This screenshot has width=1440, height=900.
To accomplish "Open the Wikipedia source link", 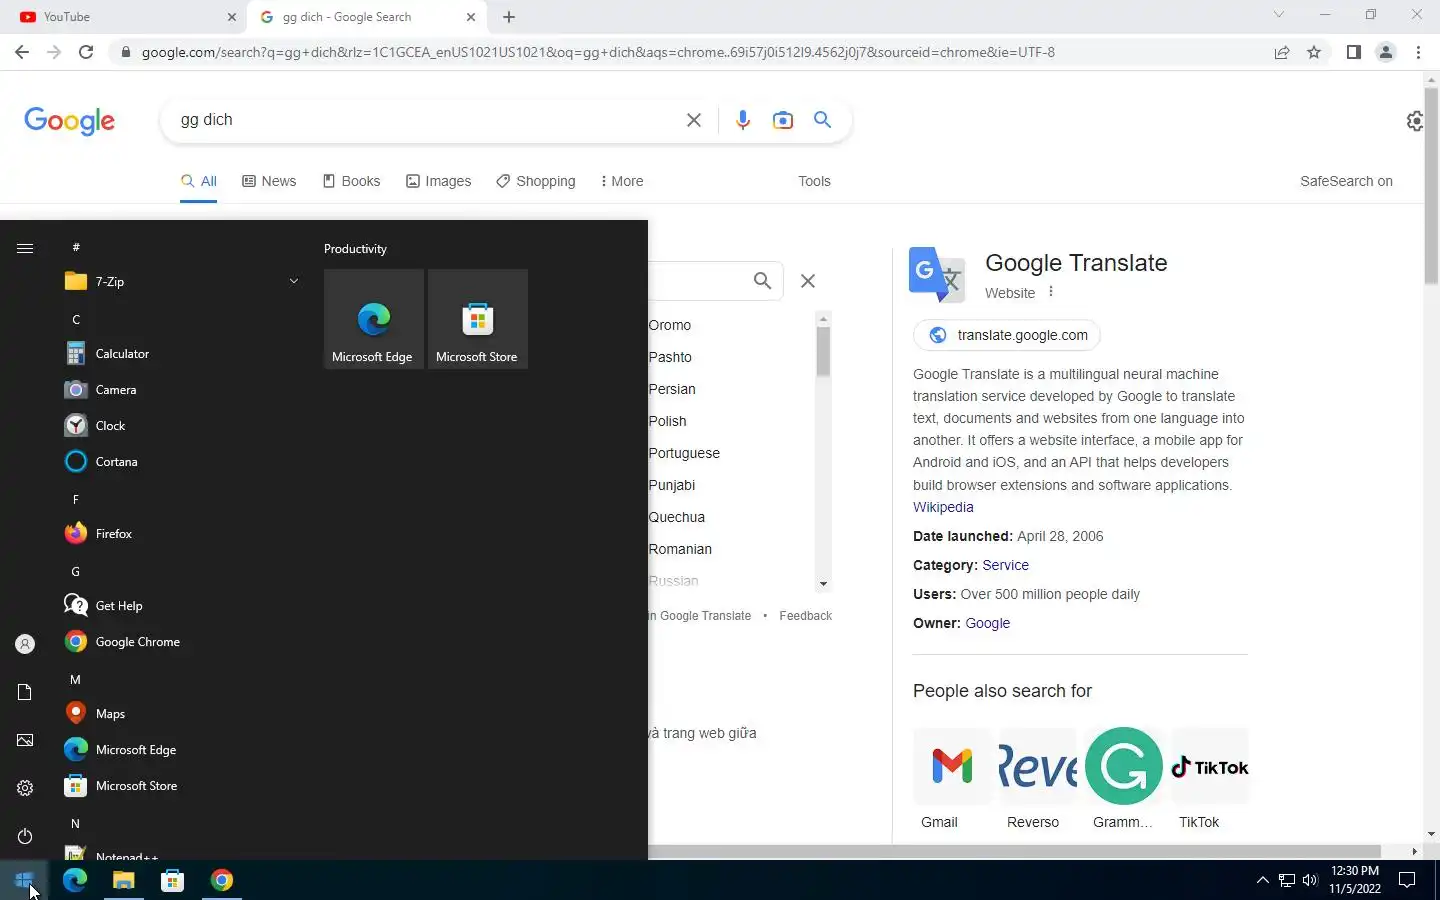I will 943,507.
